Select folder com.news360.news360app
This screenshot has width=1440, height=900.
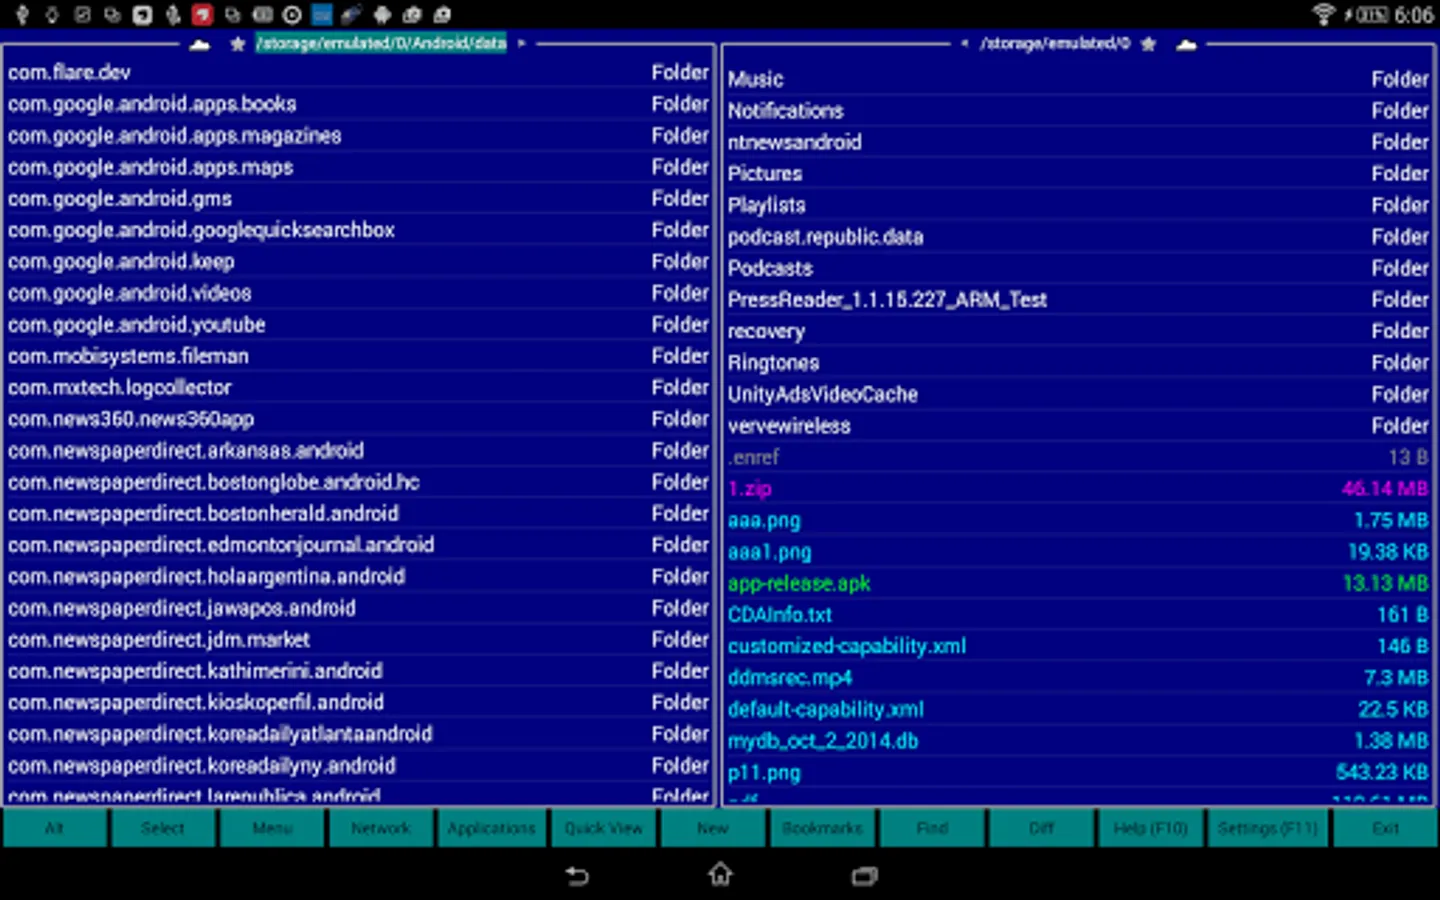pyautogui.click(x=358, y=419)
